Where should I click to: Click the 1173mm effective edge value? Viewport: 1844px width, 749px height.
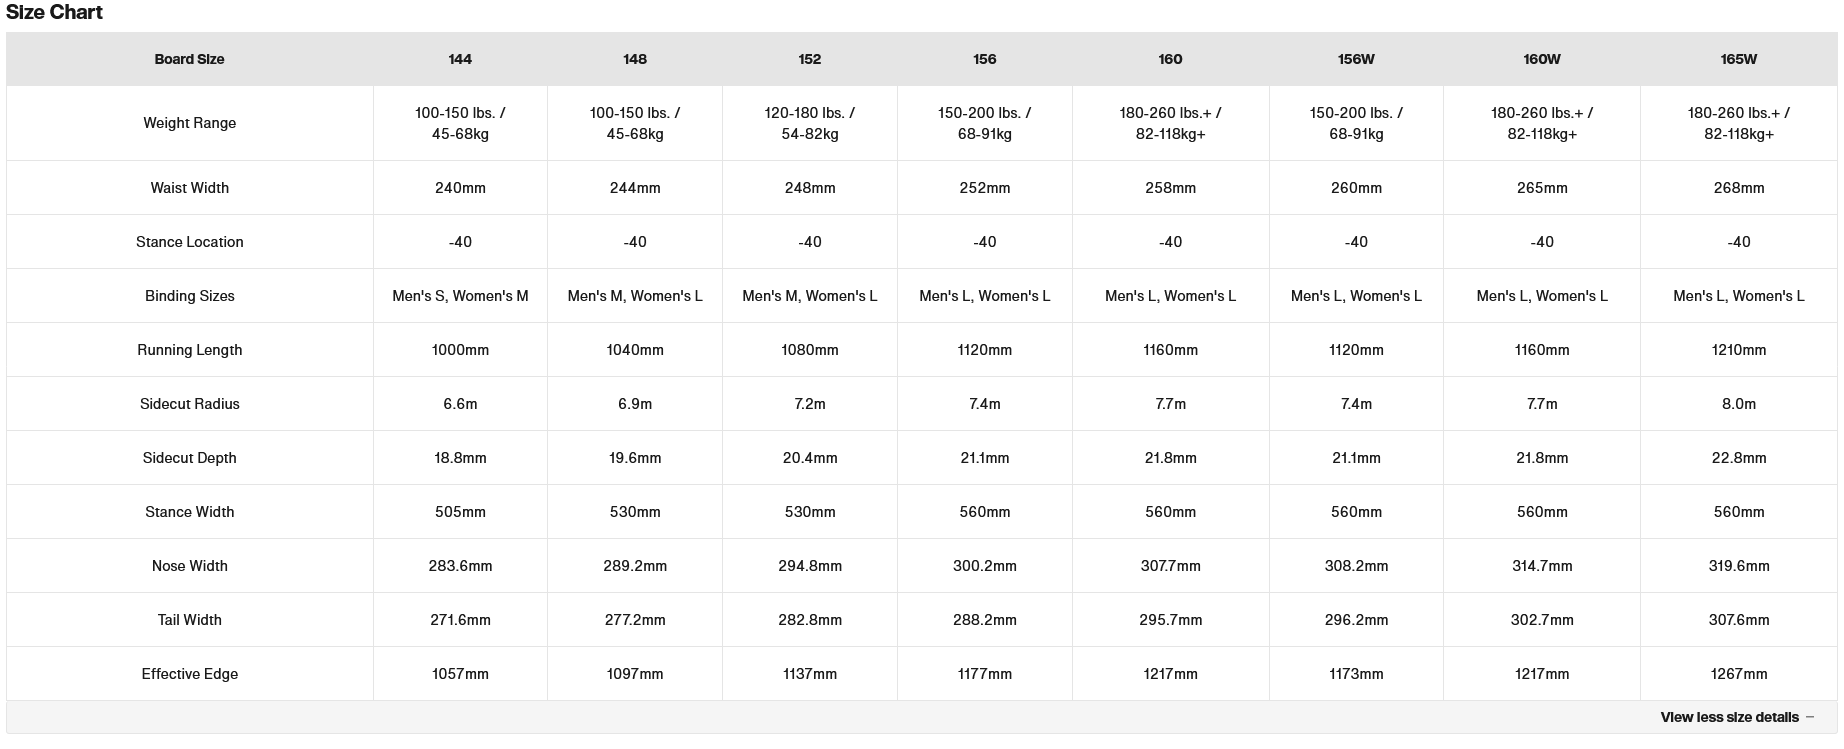coord(1355,674)
